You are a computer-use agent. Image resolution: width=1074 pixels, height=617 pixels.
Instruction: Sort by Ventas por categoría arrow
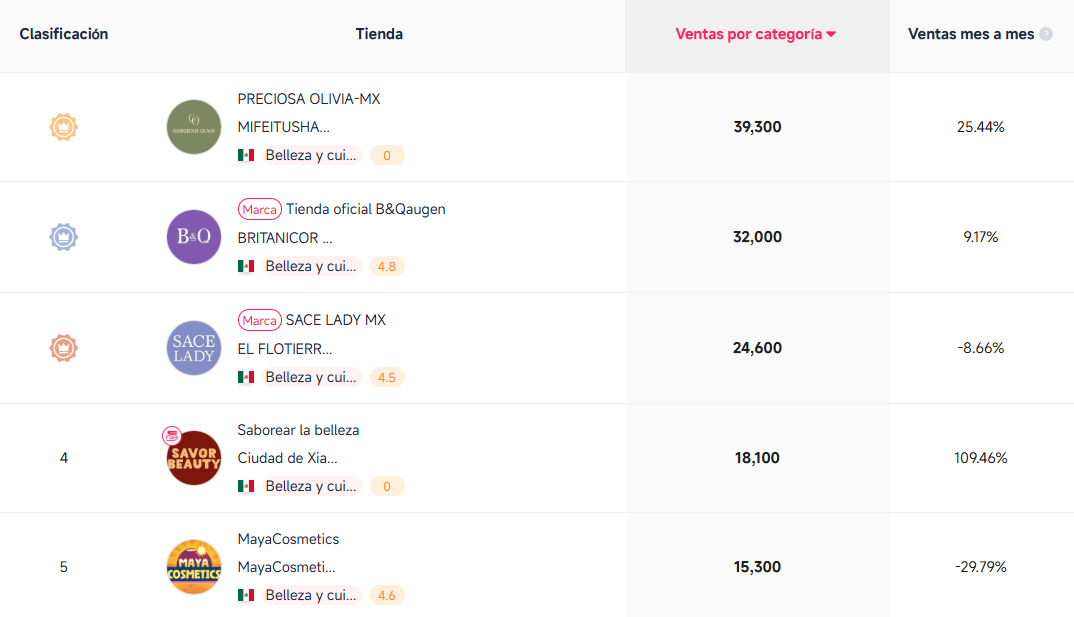831,34
